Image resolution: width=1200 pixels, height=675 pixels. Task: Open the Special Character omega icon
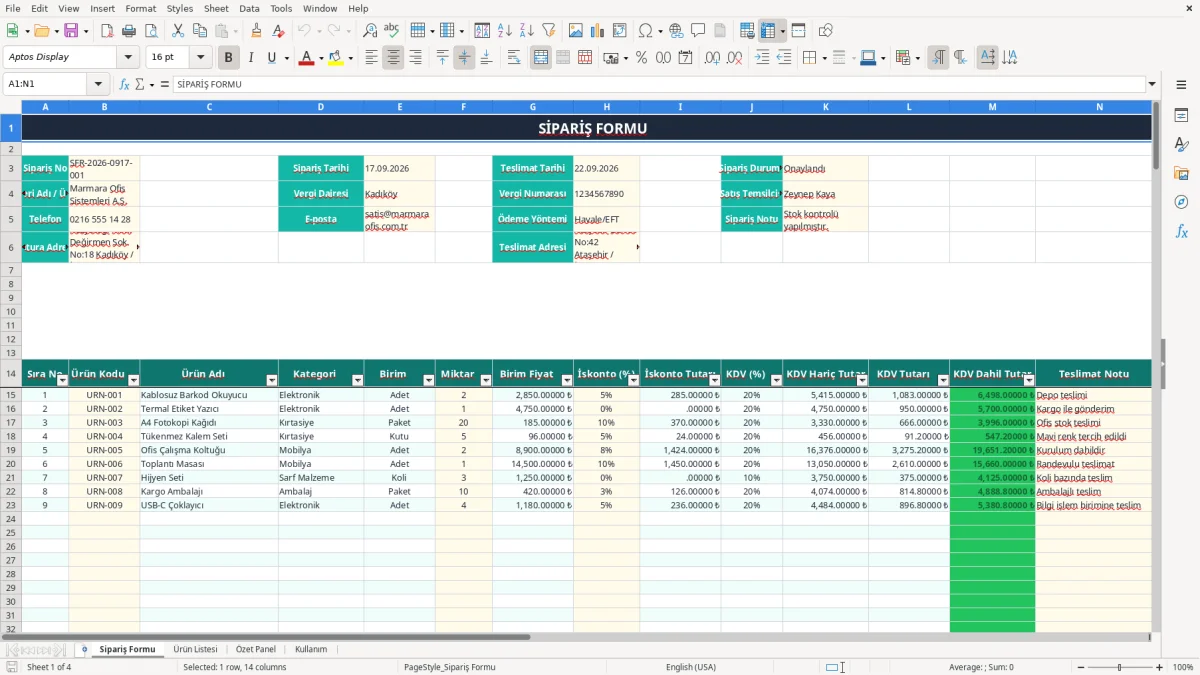645,31
